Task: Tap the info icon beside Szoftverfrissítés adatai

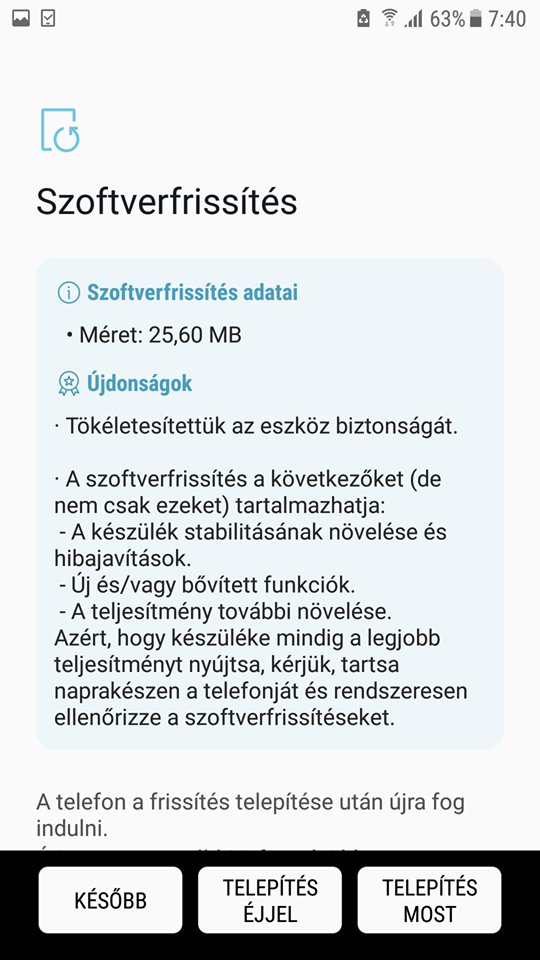Action: click(68, 293)
